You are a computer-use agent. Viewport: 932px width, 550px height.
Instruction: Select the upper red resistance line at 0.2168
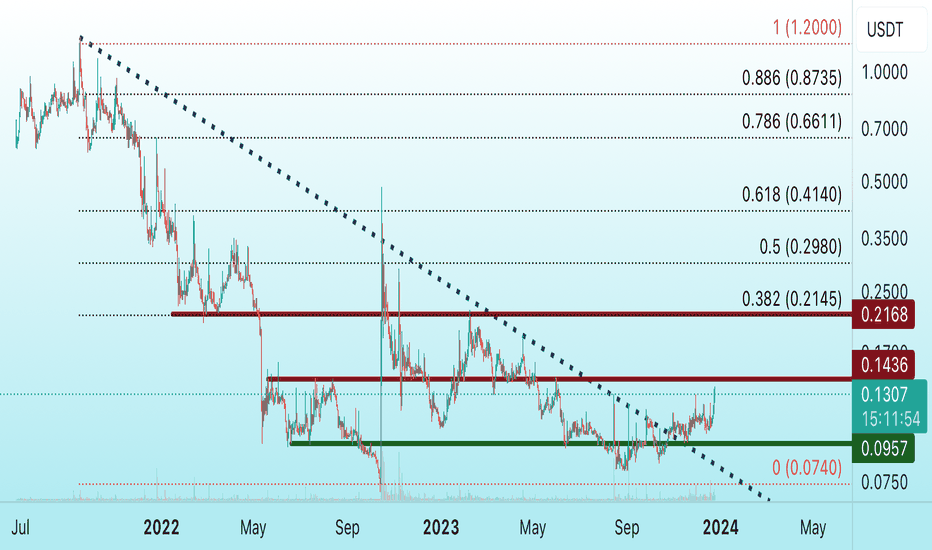511,314
